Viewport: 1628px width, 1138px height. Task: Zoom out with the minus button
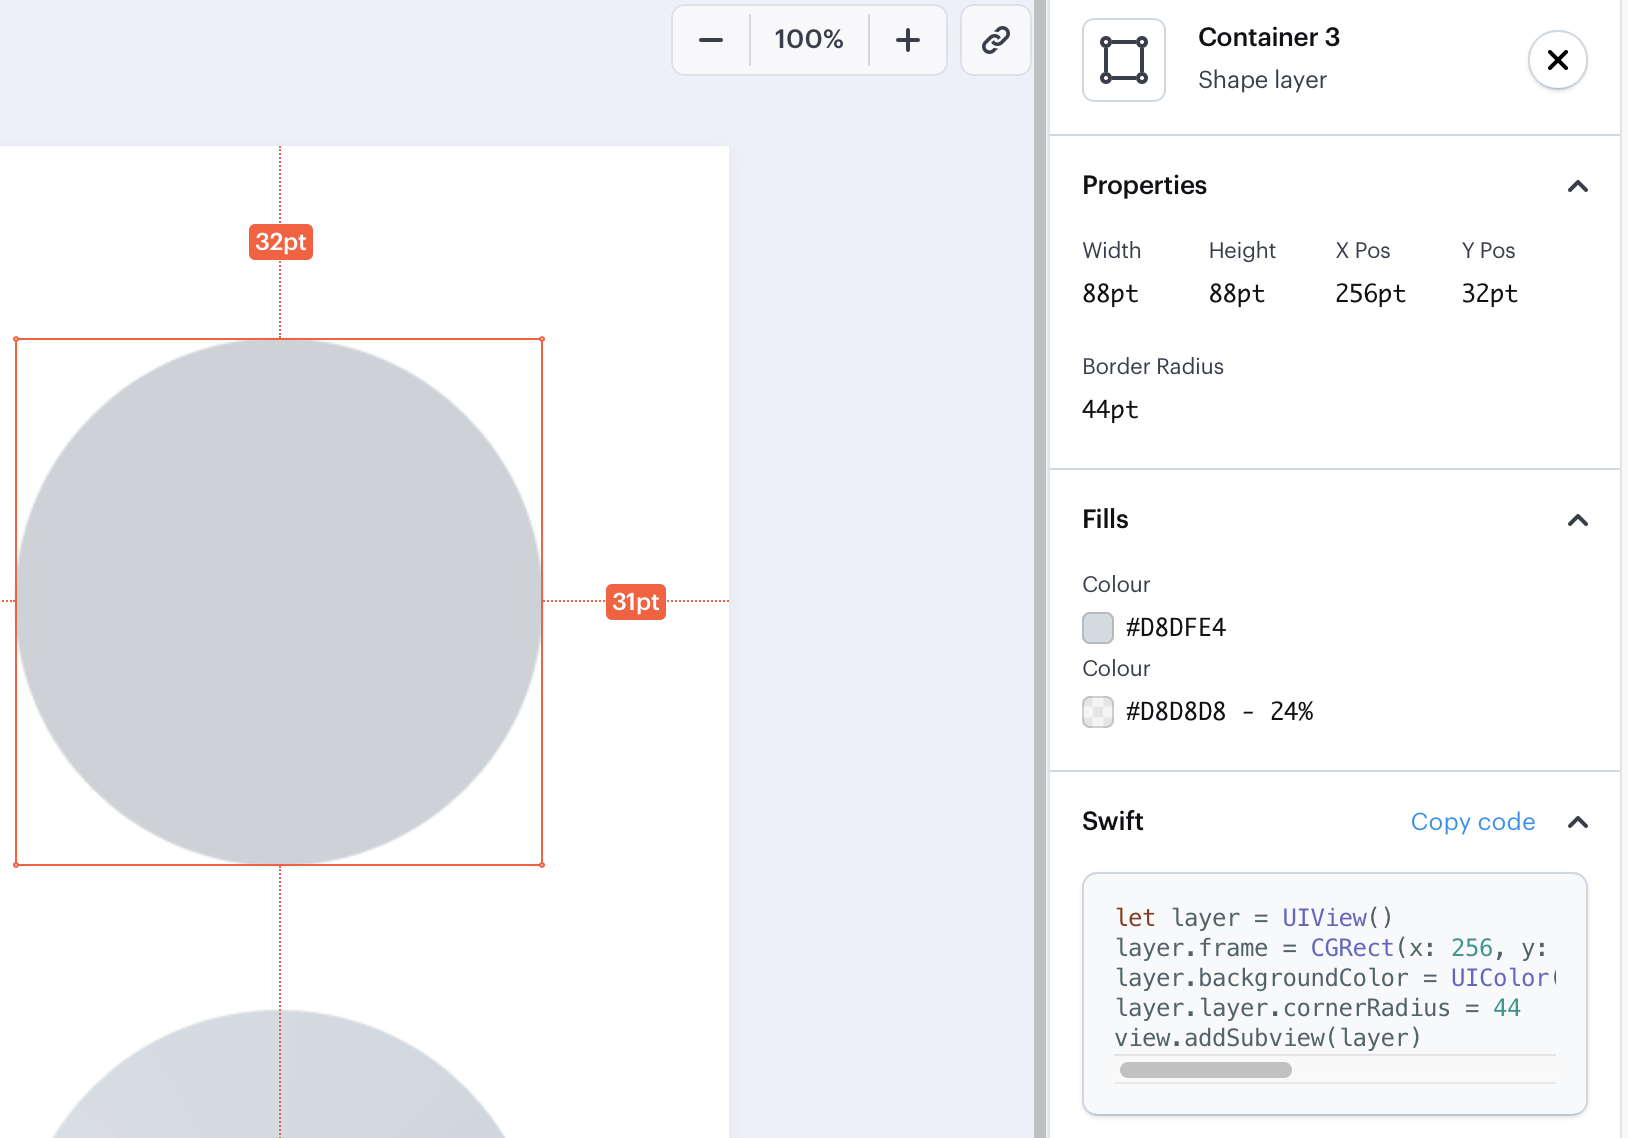click(x=711, y=40)
